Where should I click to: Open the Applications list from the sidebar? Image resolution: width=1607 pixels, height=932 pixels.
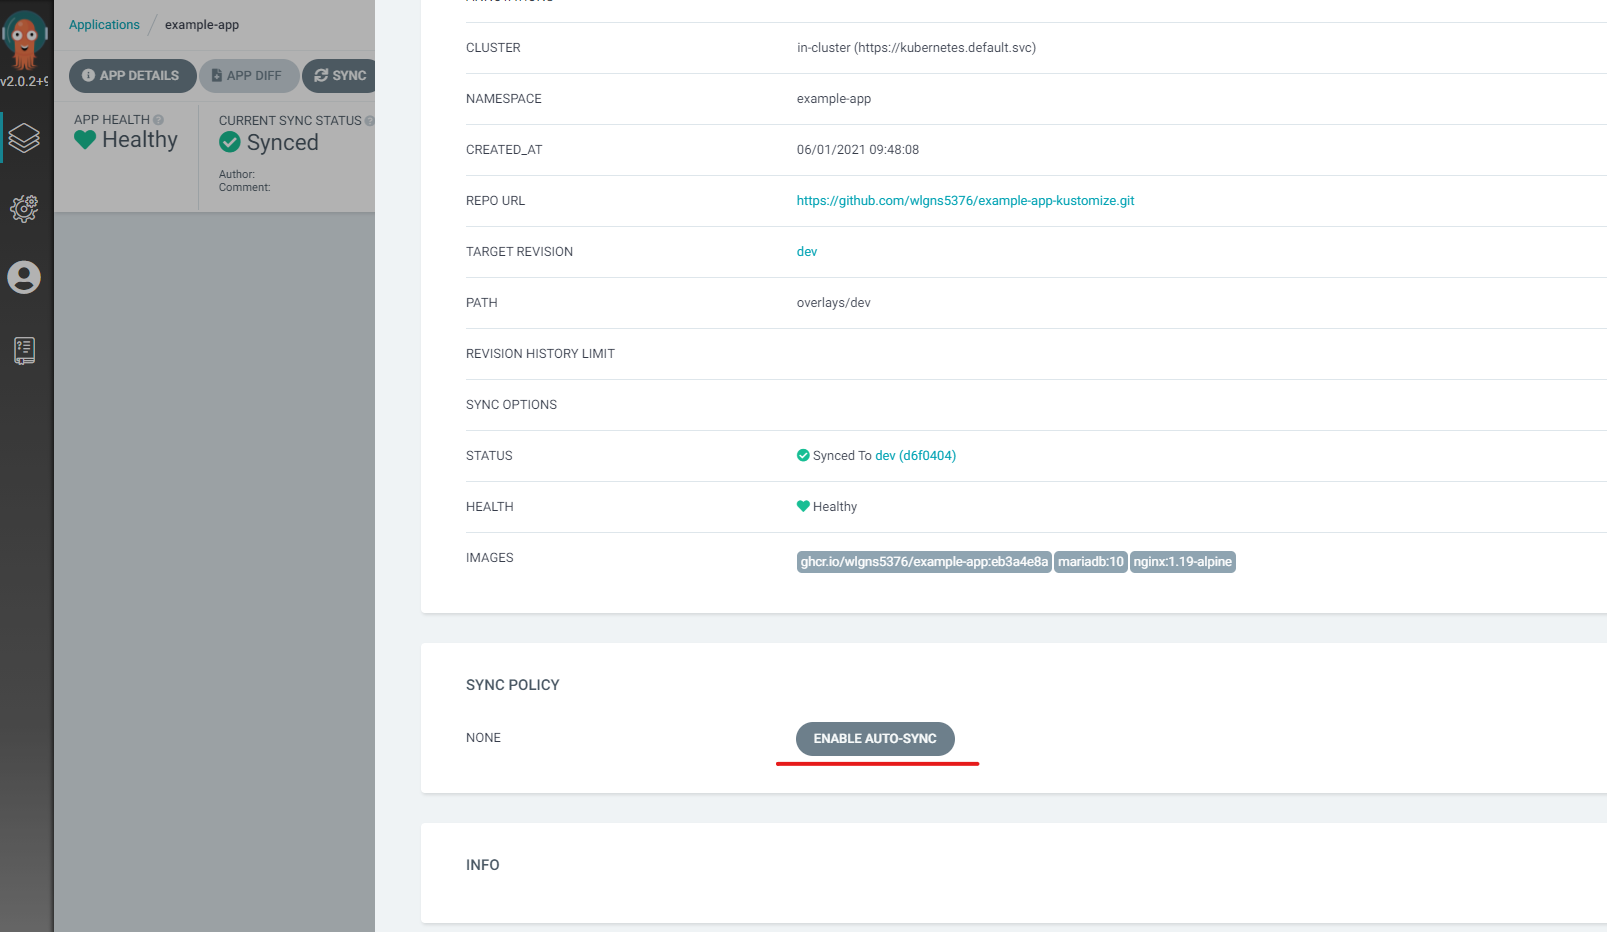(25, 138)
